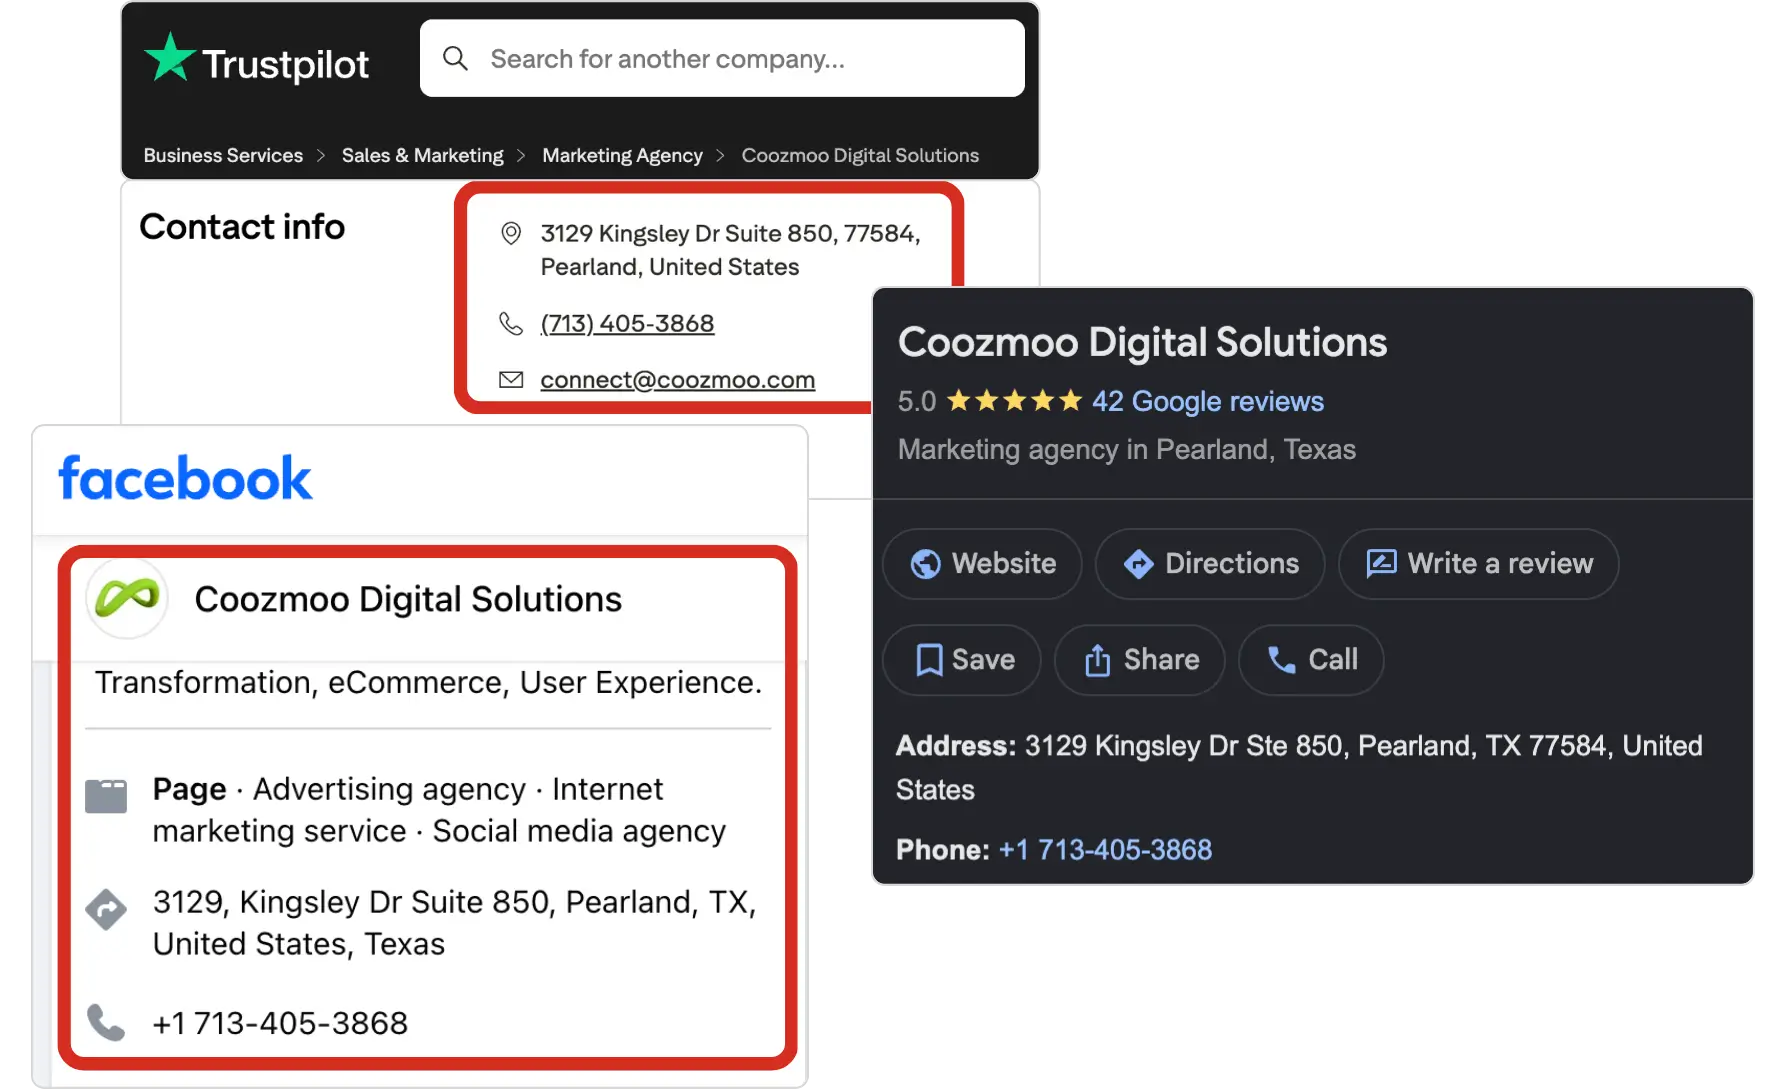Open the Coozmoo Digital Solutions Facebook page title
The height and width of the screenshot is (1089, 1787).
point(408,599)
